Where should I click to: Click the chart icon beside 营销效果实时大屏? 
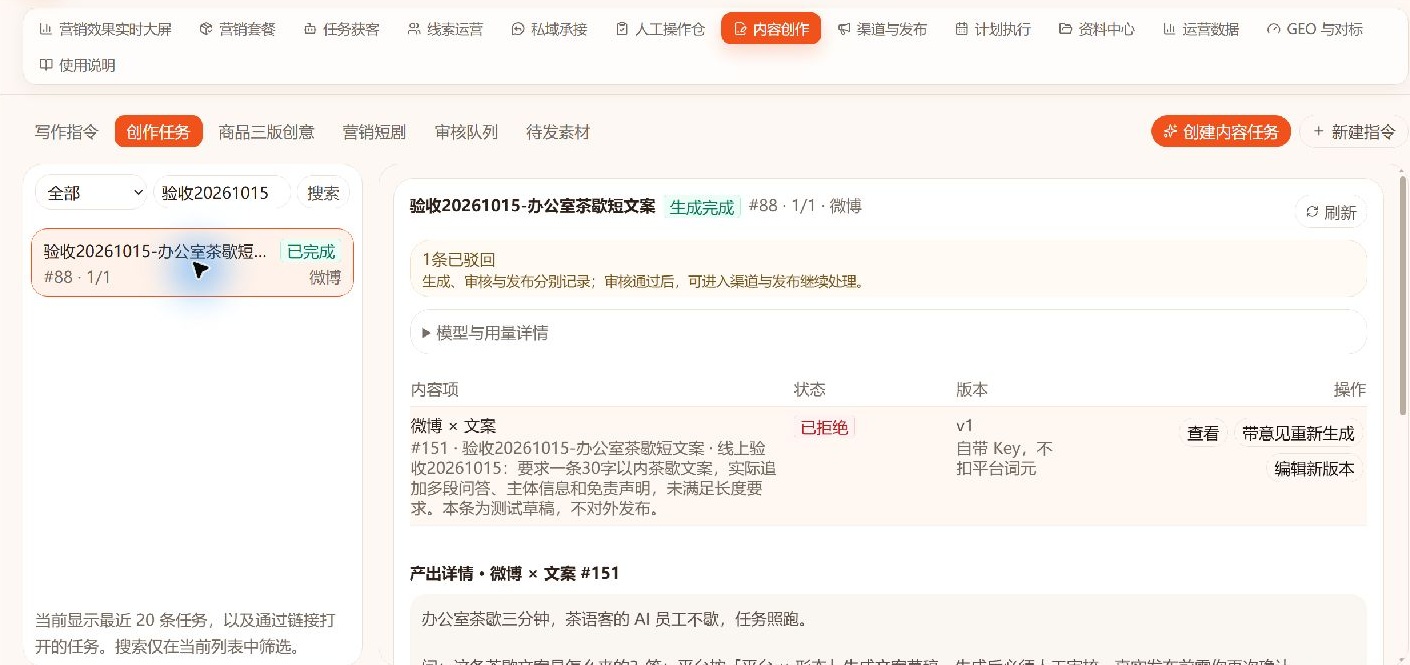[x=46, y=29]
